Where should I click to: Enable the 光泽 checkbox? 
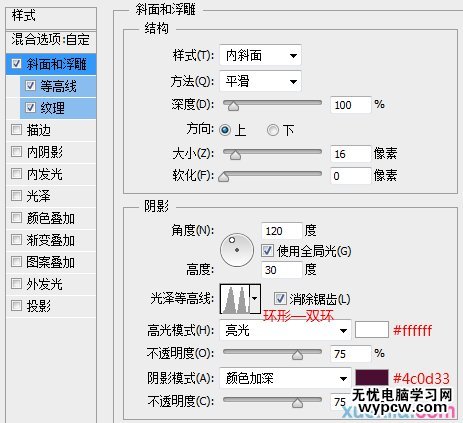click(16, 195)
